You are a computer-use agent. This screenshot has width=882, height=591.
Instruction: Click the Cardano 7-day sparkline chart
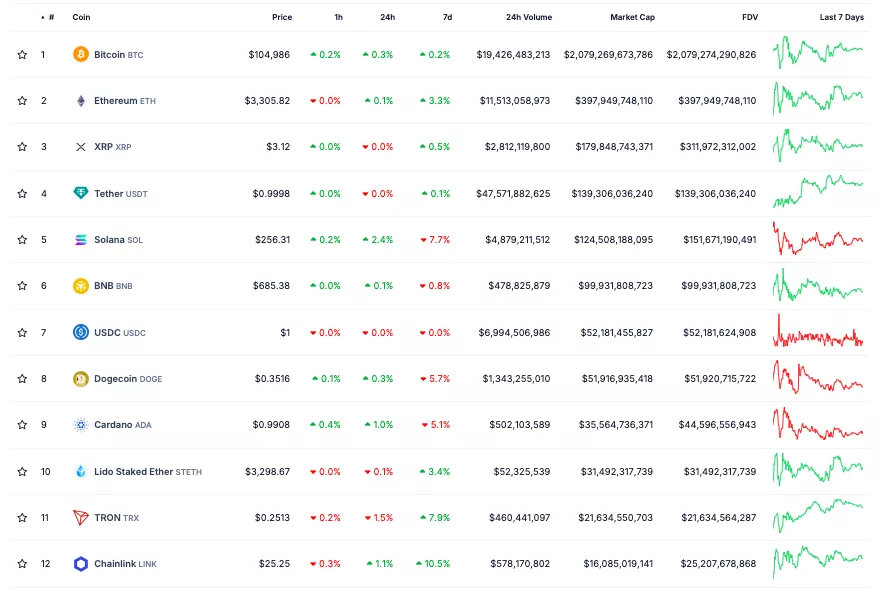coord(817,425)
